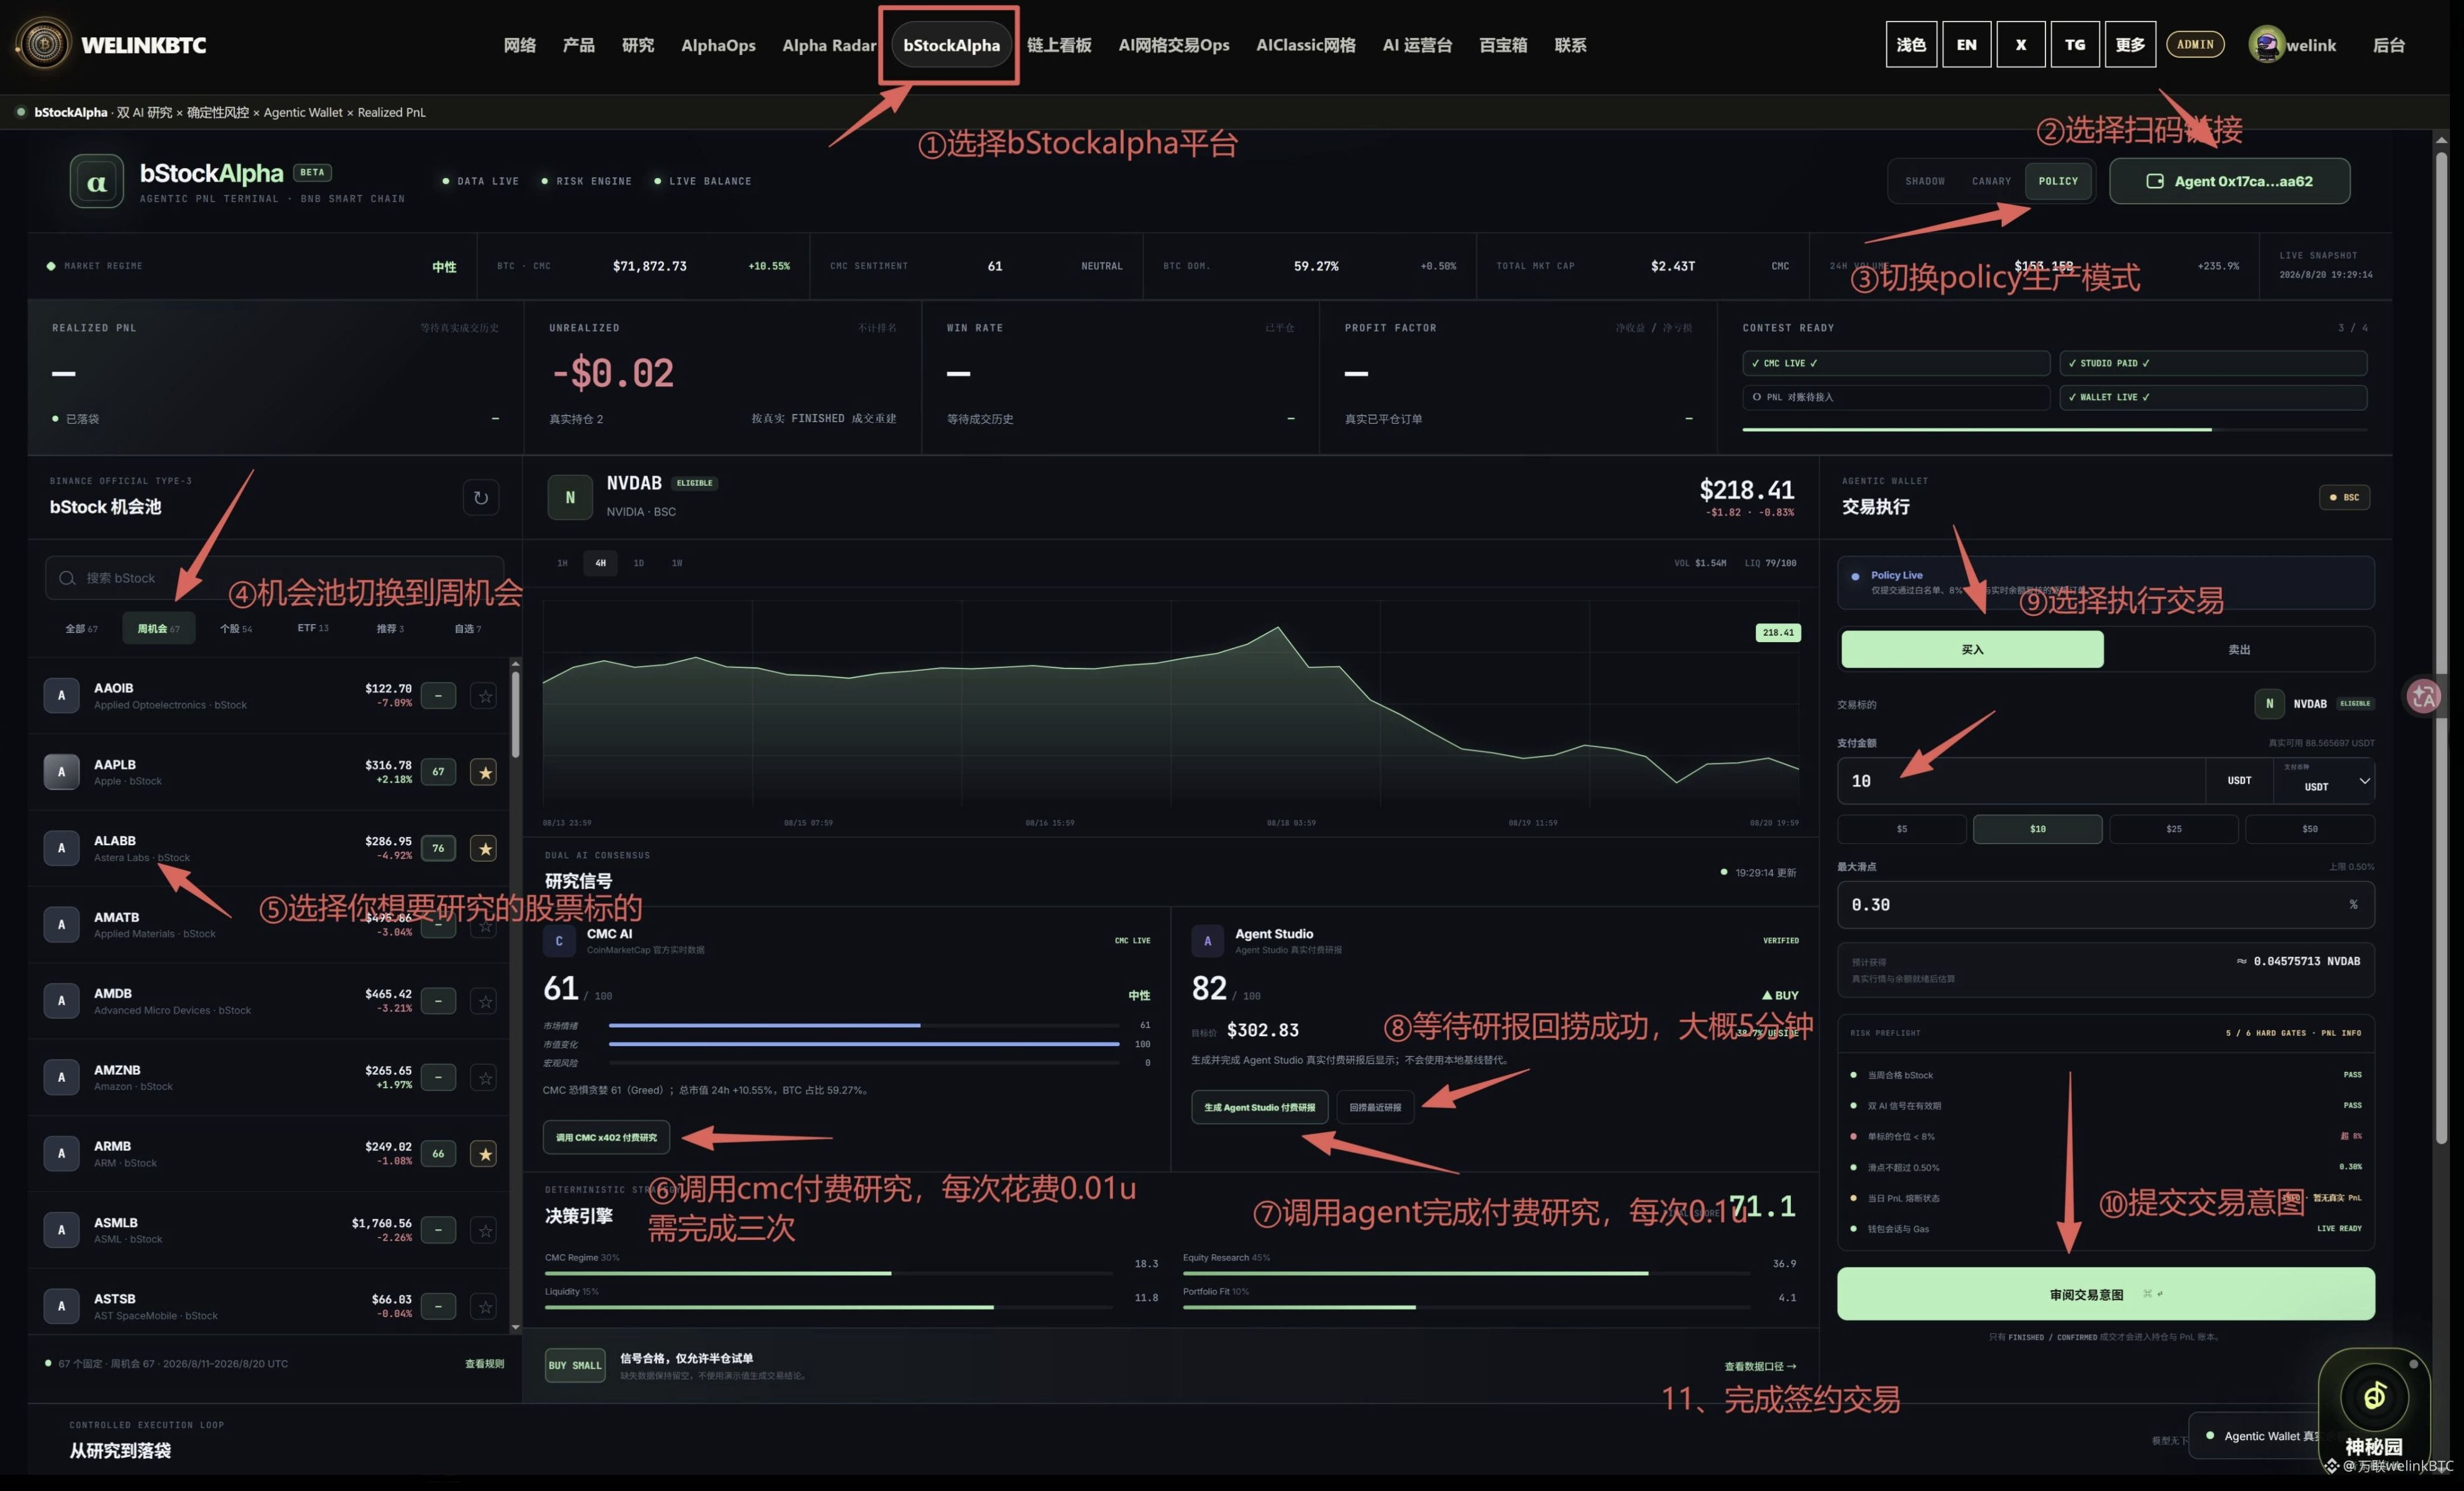Click the magnifier icon in bStock search
This screenshot has height=1491, width=2464.
click(x=67, y=578)
